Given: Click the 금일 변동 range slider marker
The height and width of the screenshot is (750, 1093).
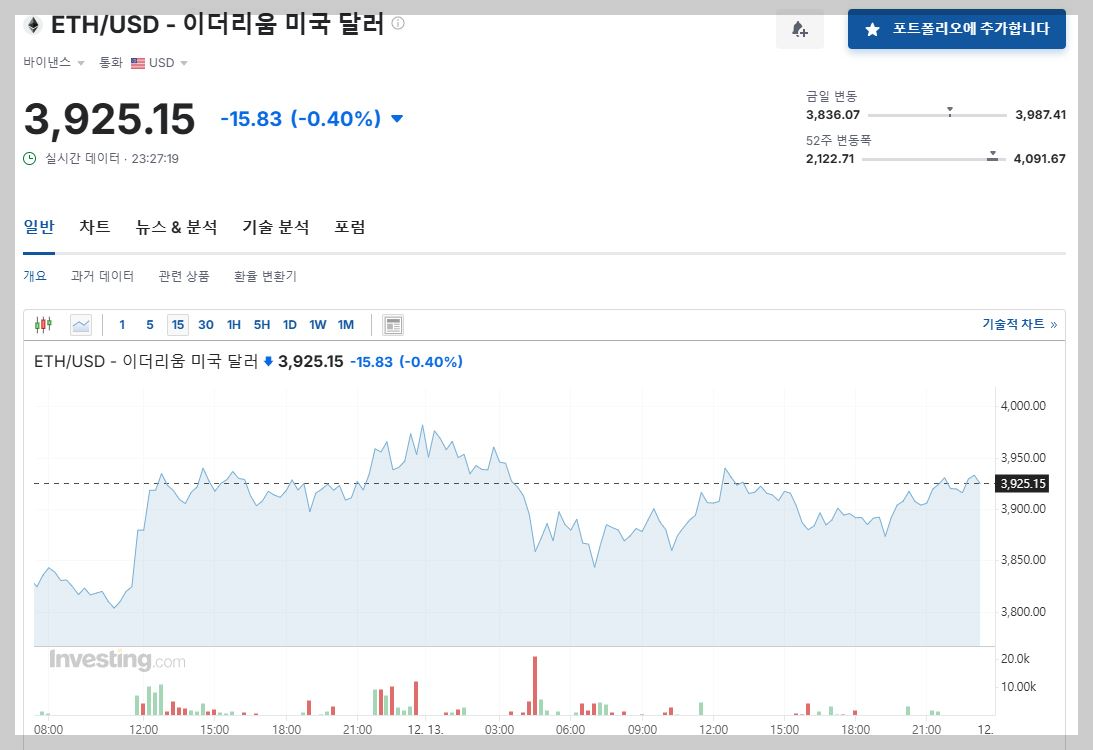Looking at the screenshot, I should 949,112.
